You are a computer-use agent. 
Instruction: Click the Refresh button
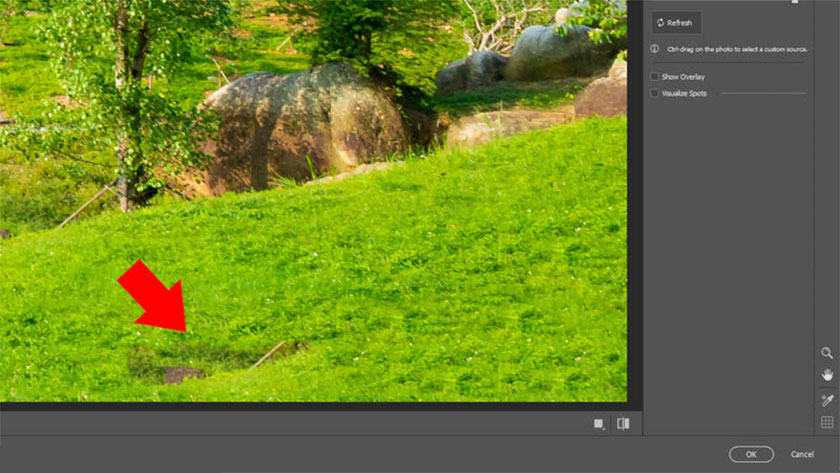[x=676, y=23]
